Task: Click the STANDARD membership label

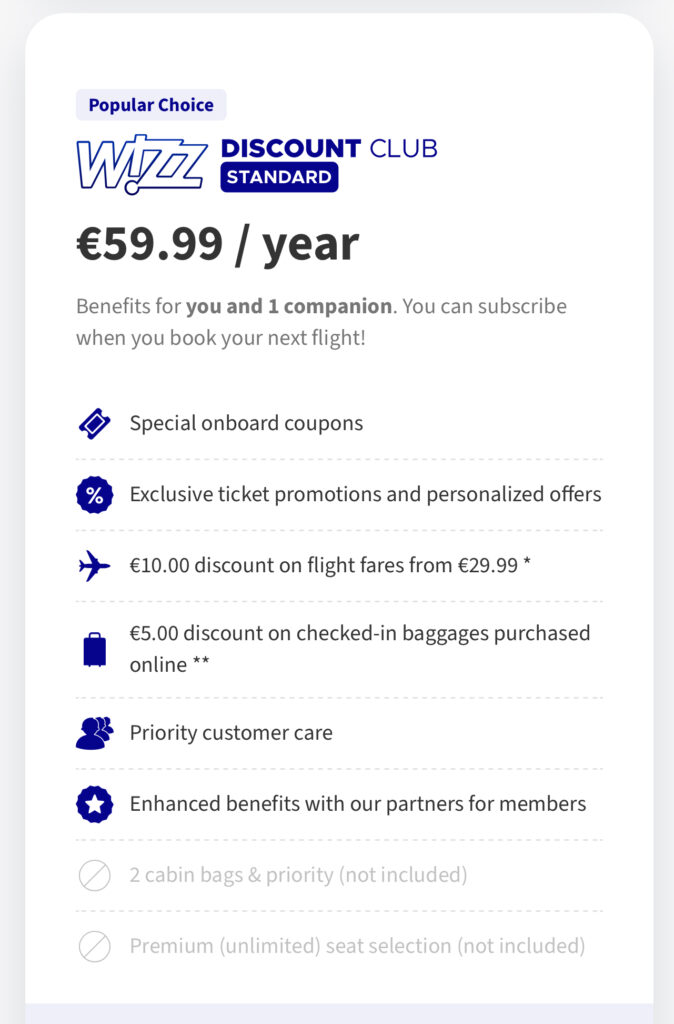Action: [x=279, y=178]
